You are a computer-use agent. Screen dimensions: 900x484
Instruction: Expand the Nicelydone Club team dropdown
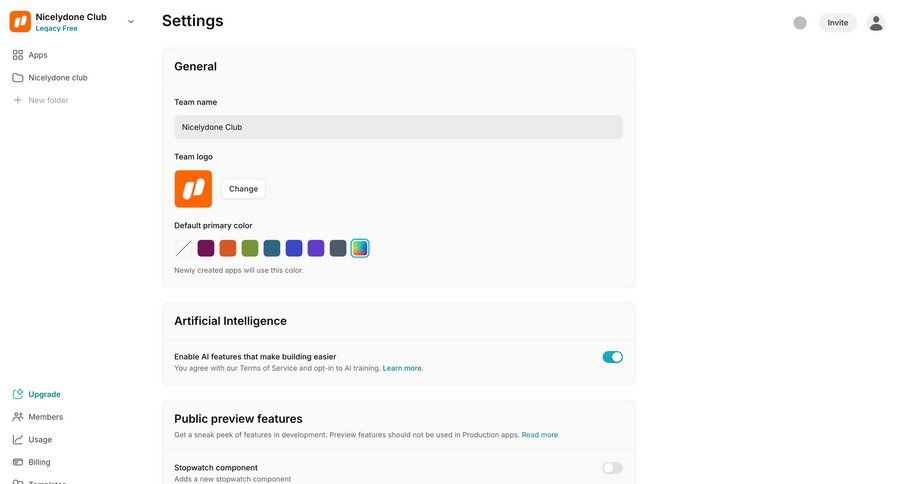131,21
